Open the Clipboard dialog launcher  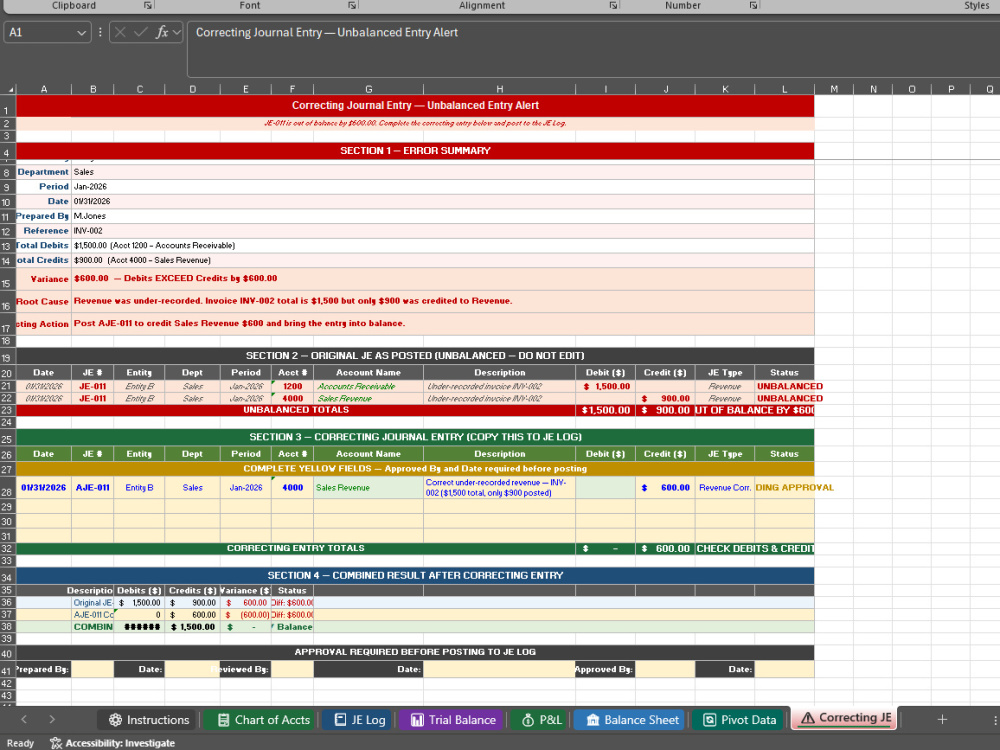tap(148, 5)
